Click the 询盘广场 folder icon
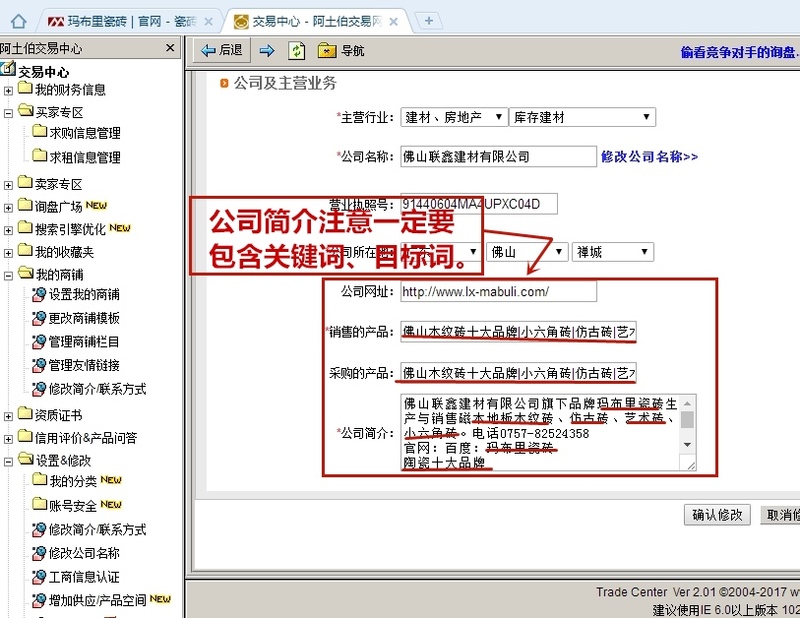 click(x=25, y=205)
